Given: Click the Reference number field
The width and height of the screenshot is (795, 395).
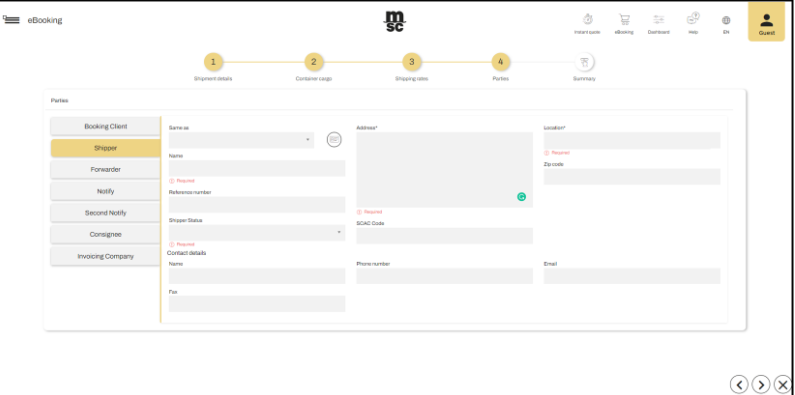Looking at the screenshot, I should 257,205.
